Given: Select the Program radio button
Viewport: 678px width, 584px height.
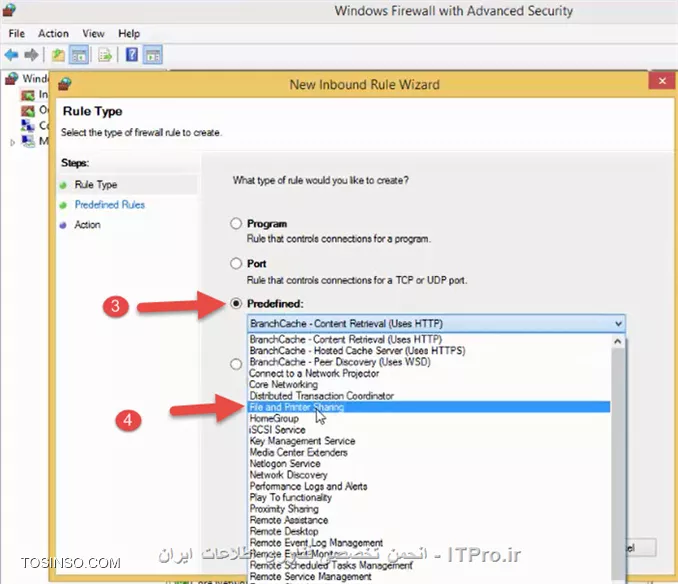Looking at the screenshot, I should [236, 223].
